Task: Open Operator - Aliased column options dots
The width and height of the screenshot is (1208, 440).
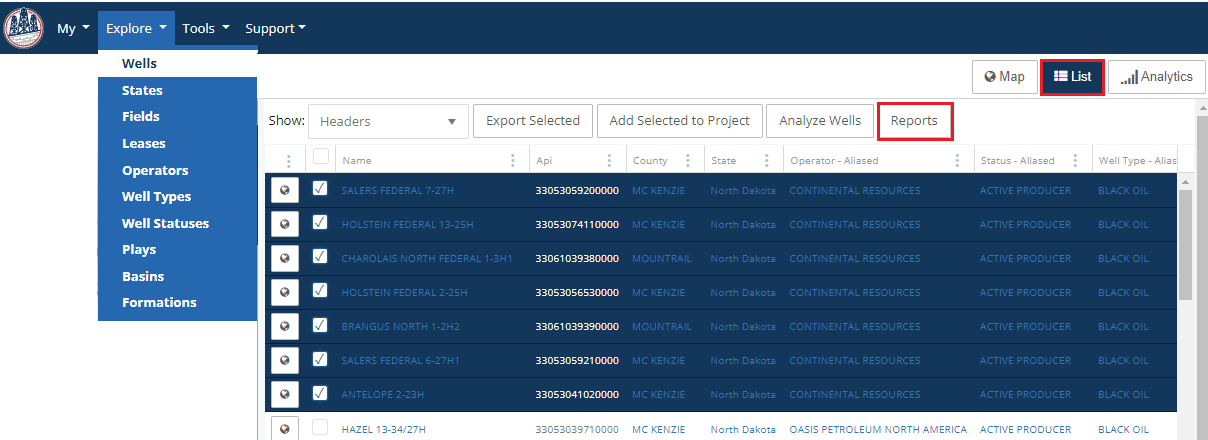Action: click(957, 160)
